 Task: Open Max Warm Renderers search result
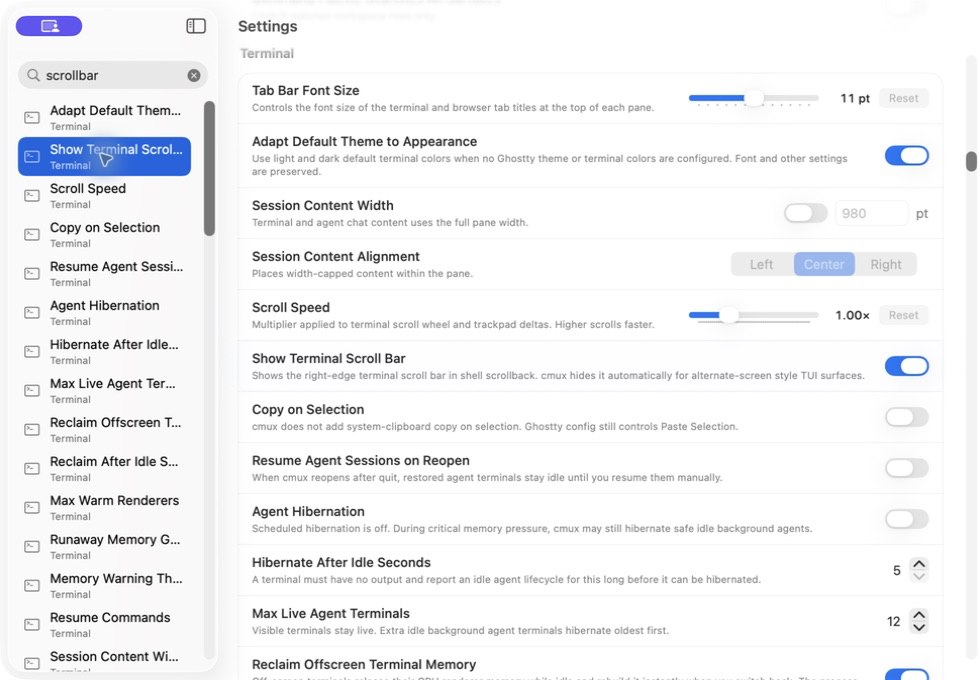click(104, 508)
